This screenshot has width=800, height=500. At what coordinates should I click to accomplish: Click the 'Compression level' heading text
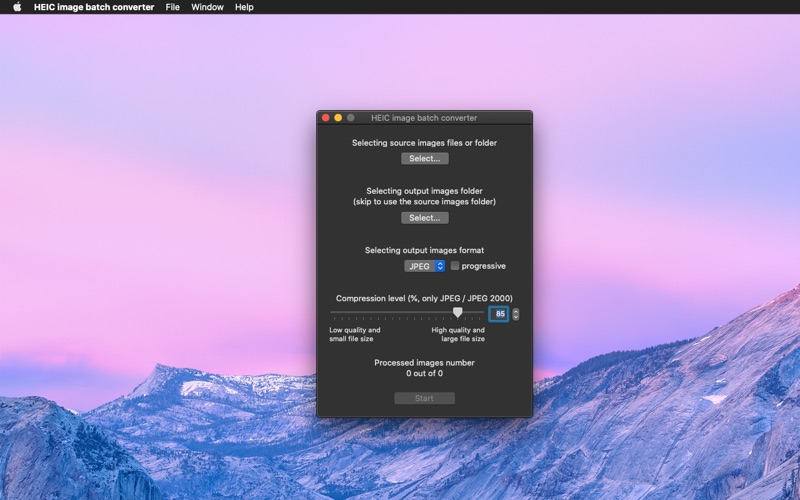click(424, 298)
